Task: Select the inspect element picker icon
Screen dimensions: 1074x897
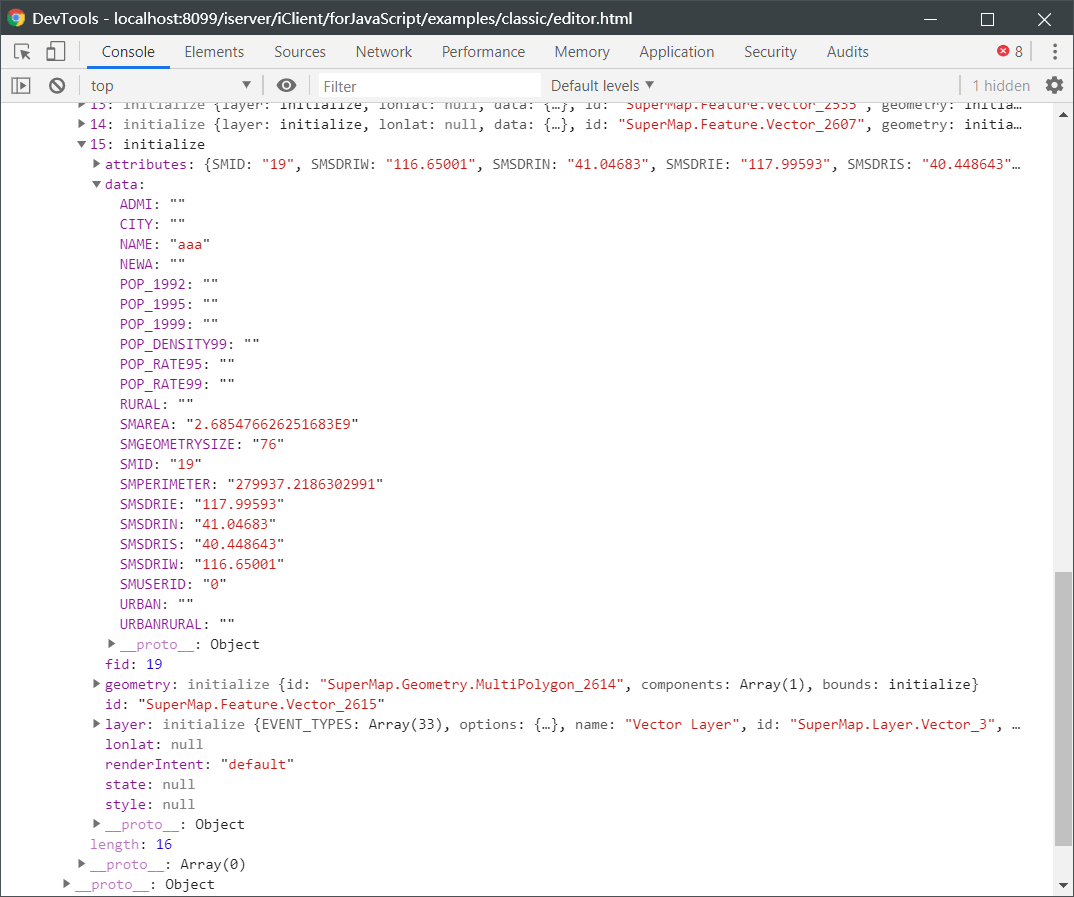Action: pos(22,52)
